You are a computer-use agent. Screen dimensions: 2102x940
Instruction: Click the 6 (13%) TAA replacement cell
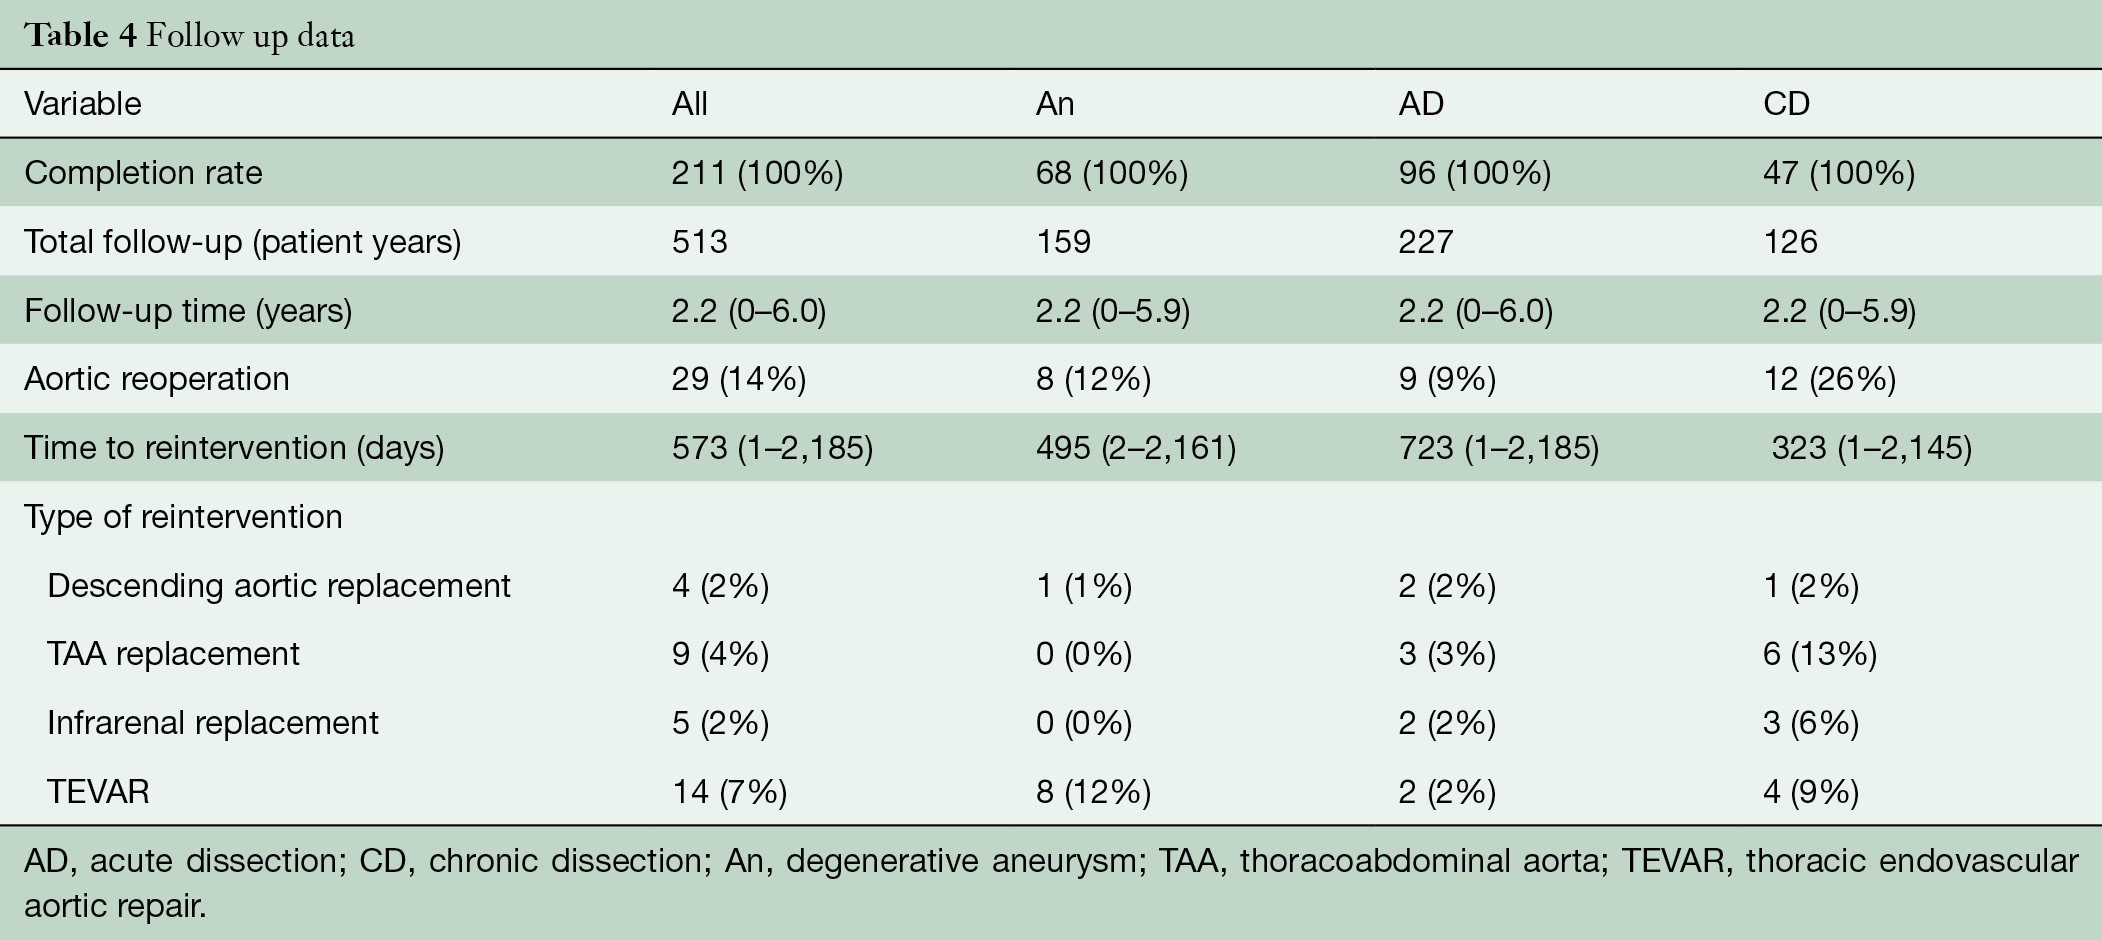tap(1820, 654)
